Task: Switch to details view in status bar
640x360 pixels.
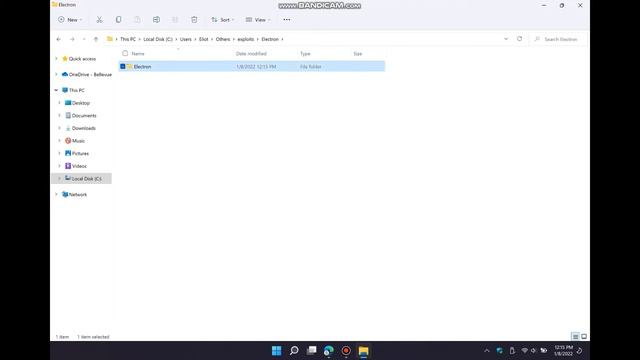Action: click(x=575, y=336)
